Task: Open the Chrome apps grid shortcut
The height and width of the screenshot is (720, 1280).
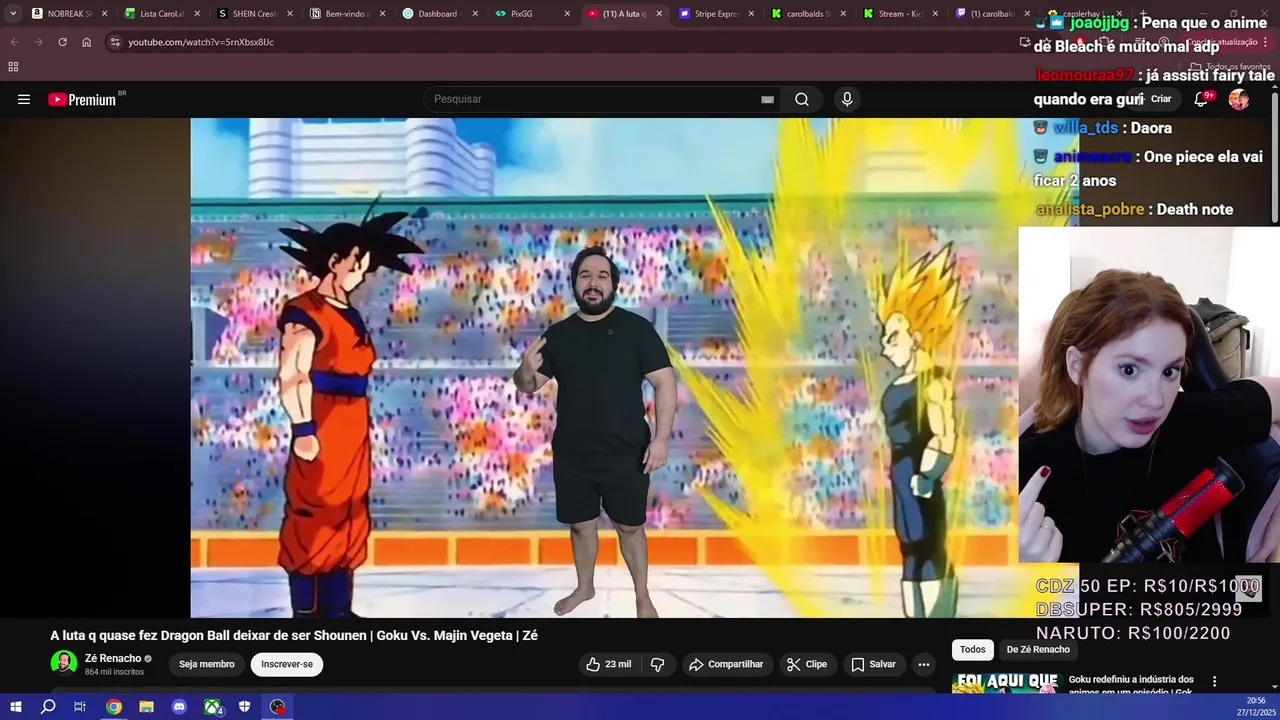Action: coord(13,67)
